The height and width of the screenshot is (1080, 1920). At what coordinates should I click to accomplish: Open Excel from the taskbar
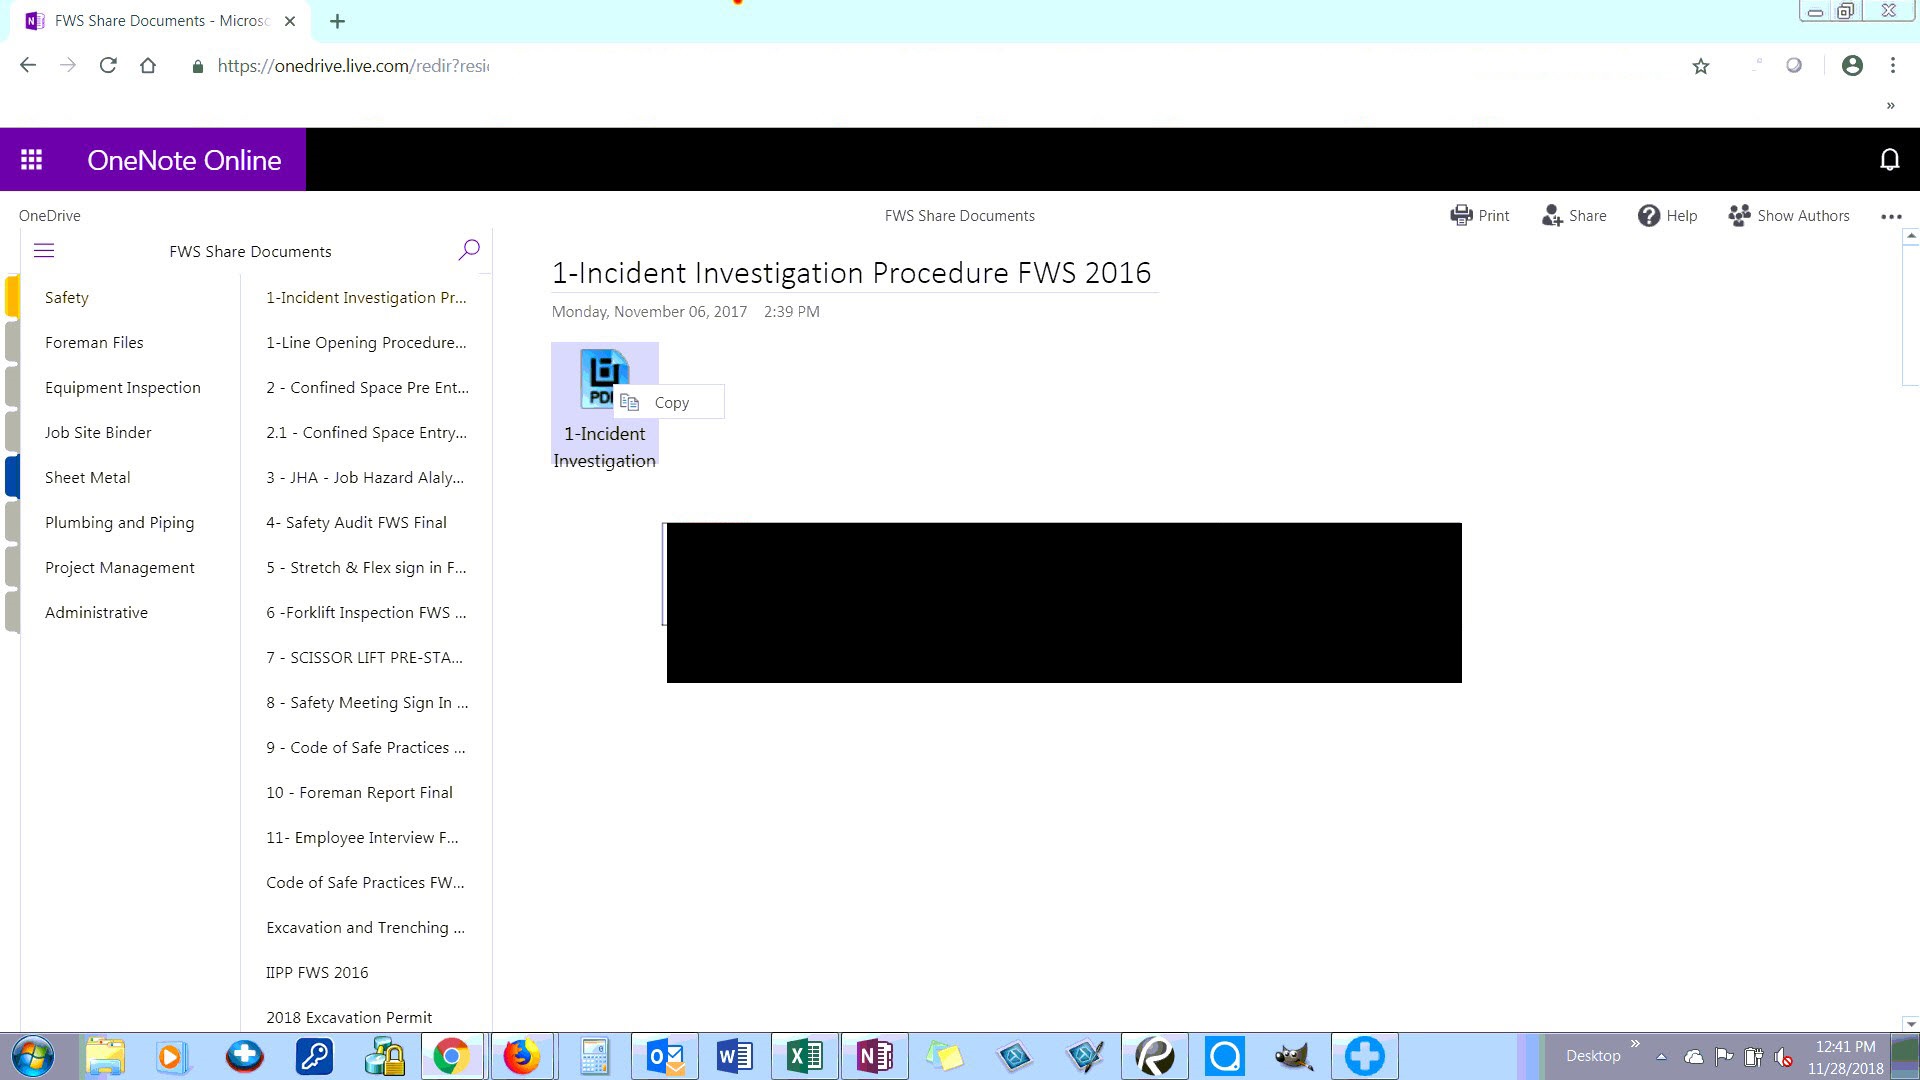click(x=804, y=1056)
